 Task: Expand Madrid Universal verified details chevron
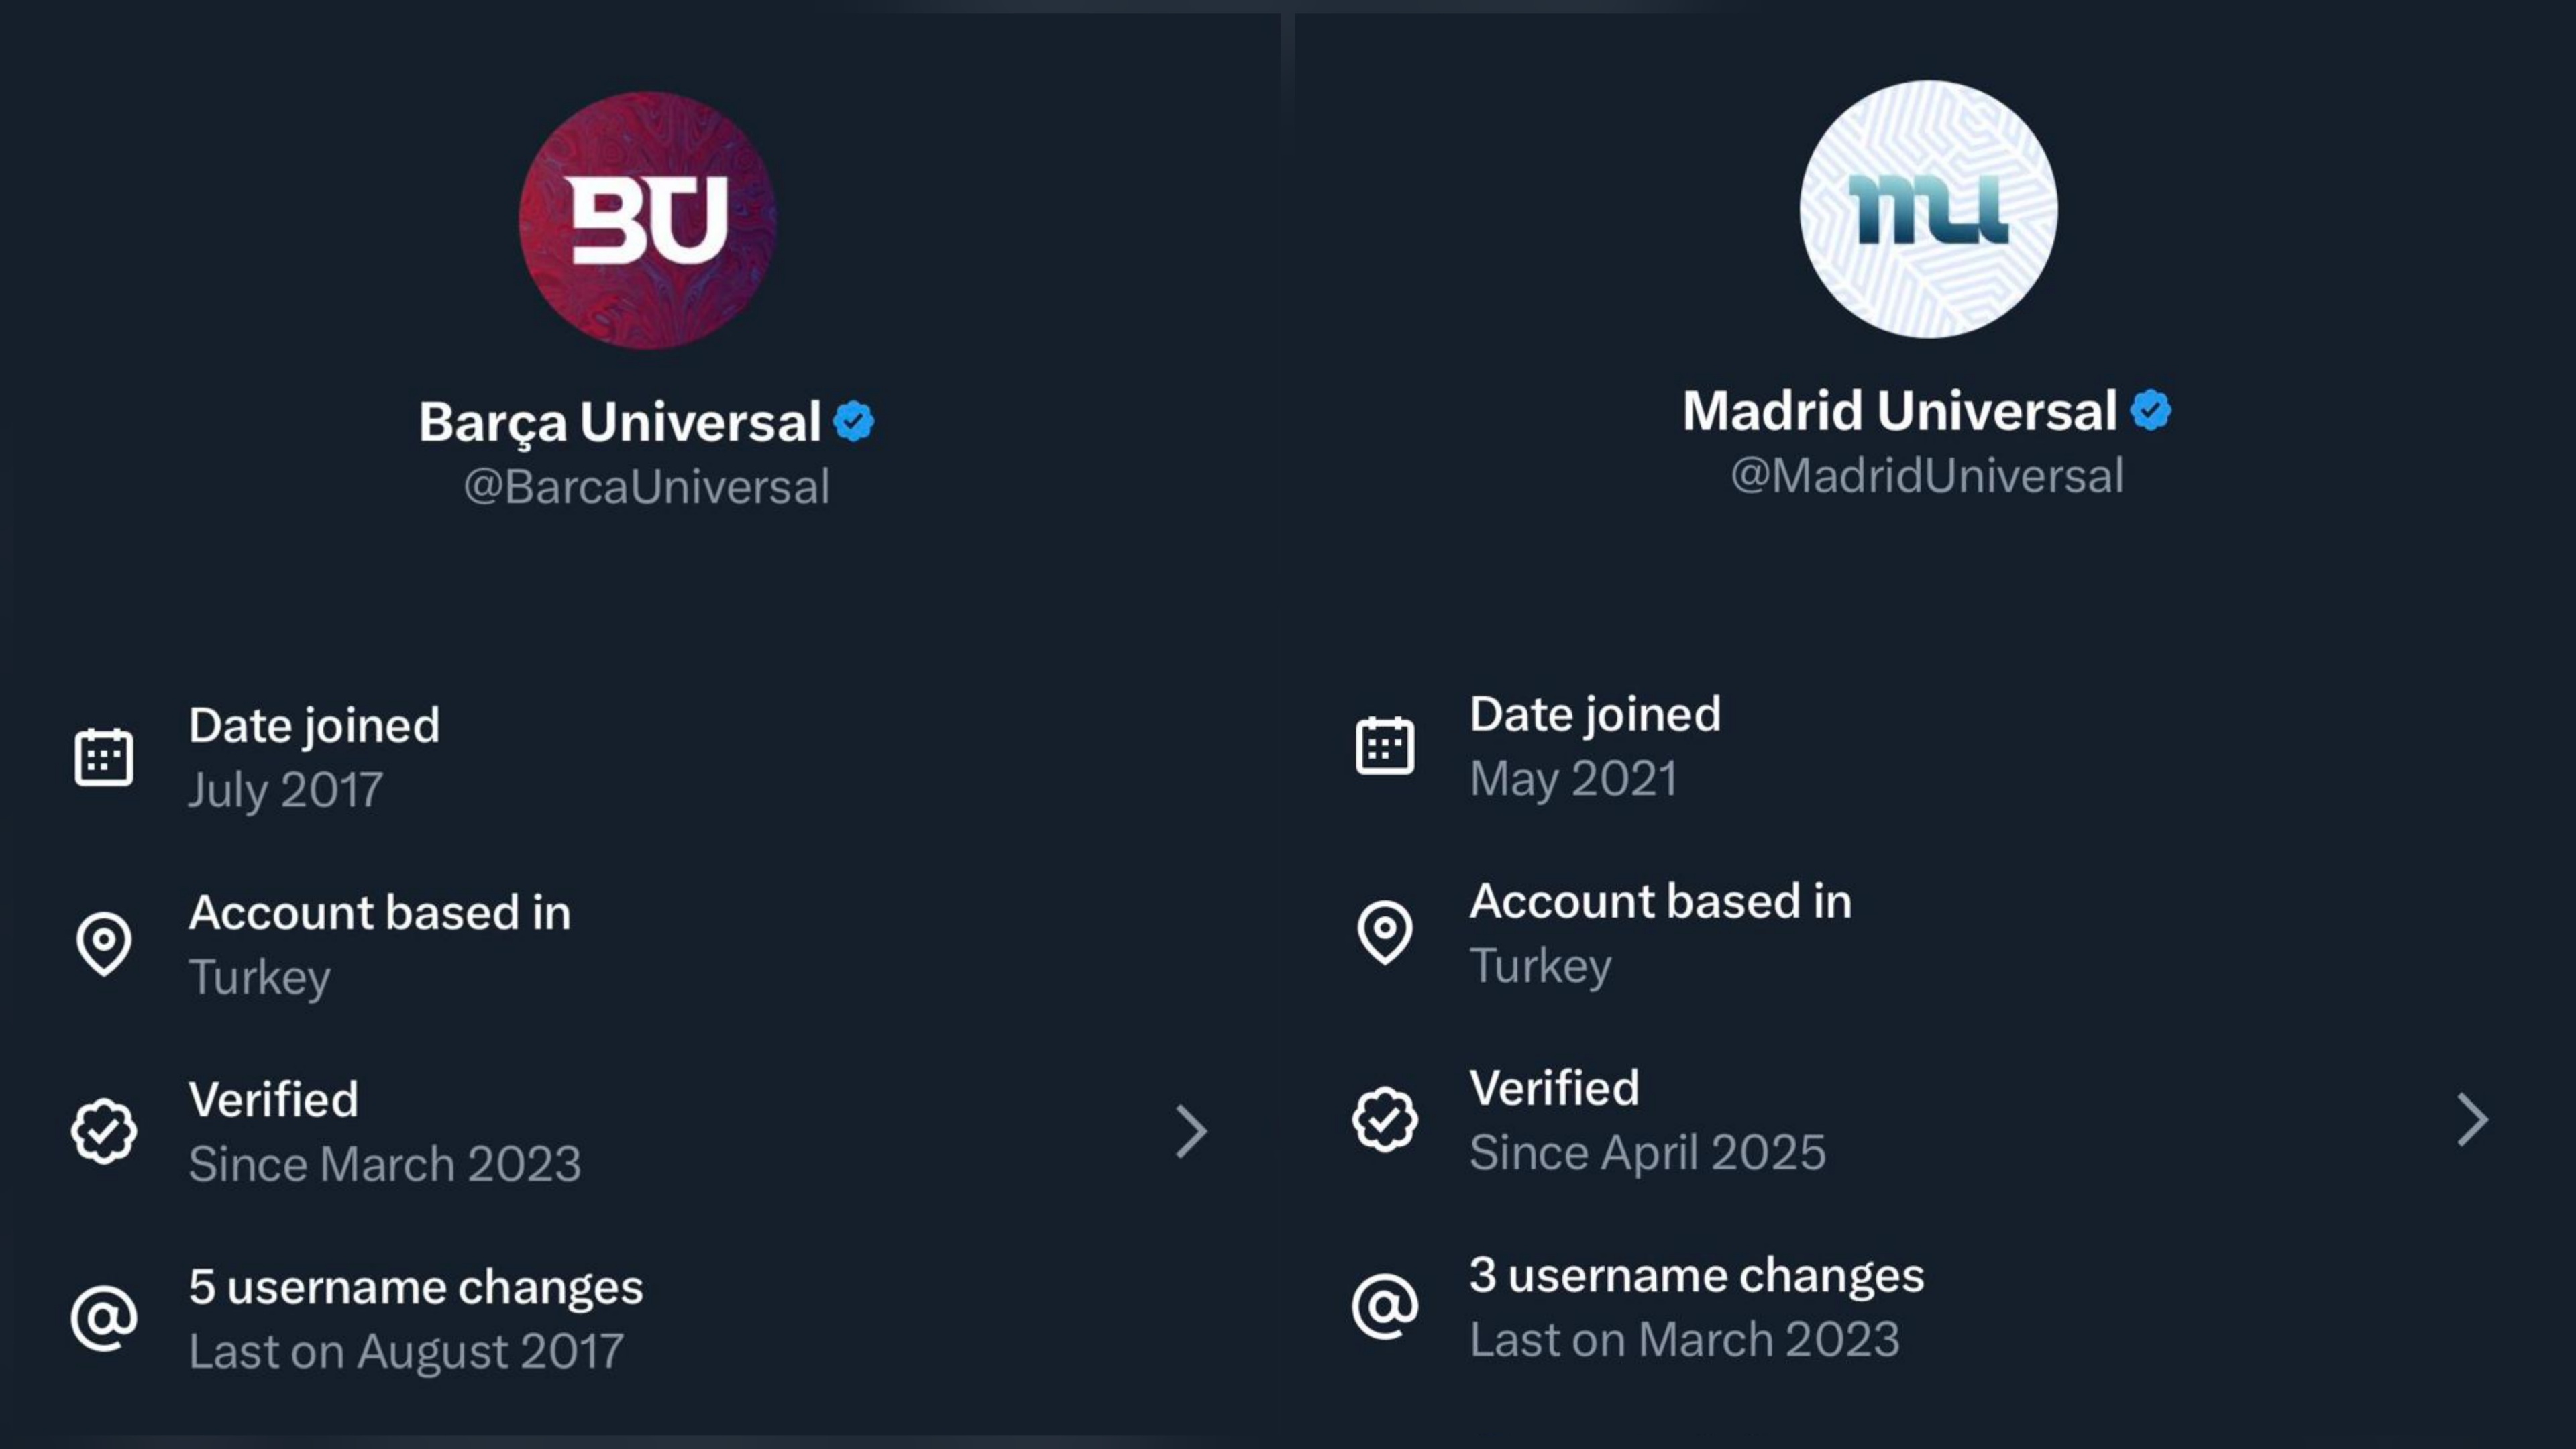coord(2472,1120)
